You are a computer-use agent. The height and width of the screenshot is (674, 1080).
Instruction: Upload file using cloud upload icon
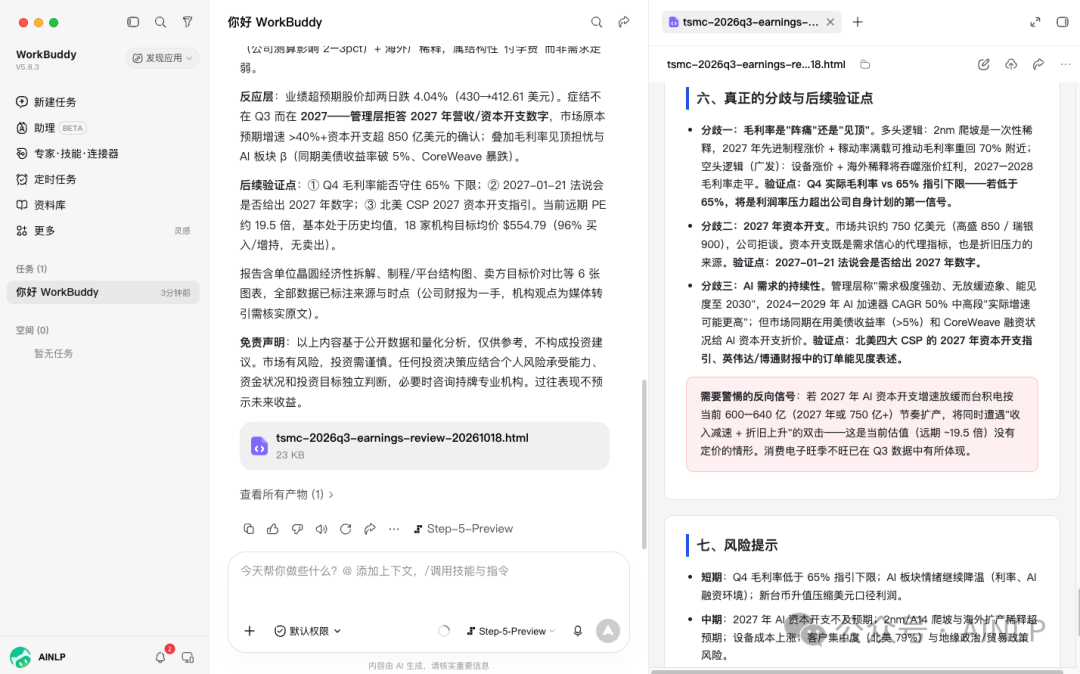[x=1011, y=64]
